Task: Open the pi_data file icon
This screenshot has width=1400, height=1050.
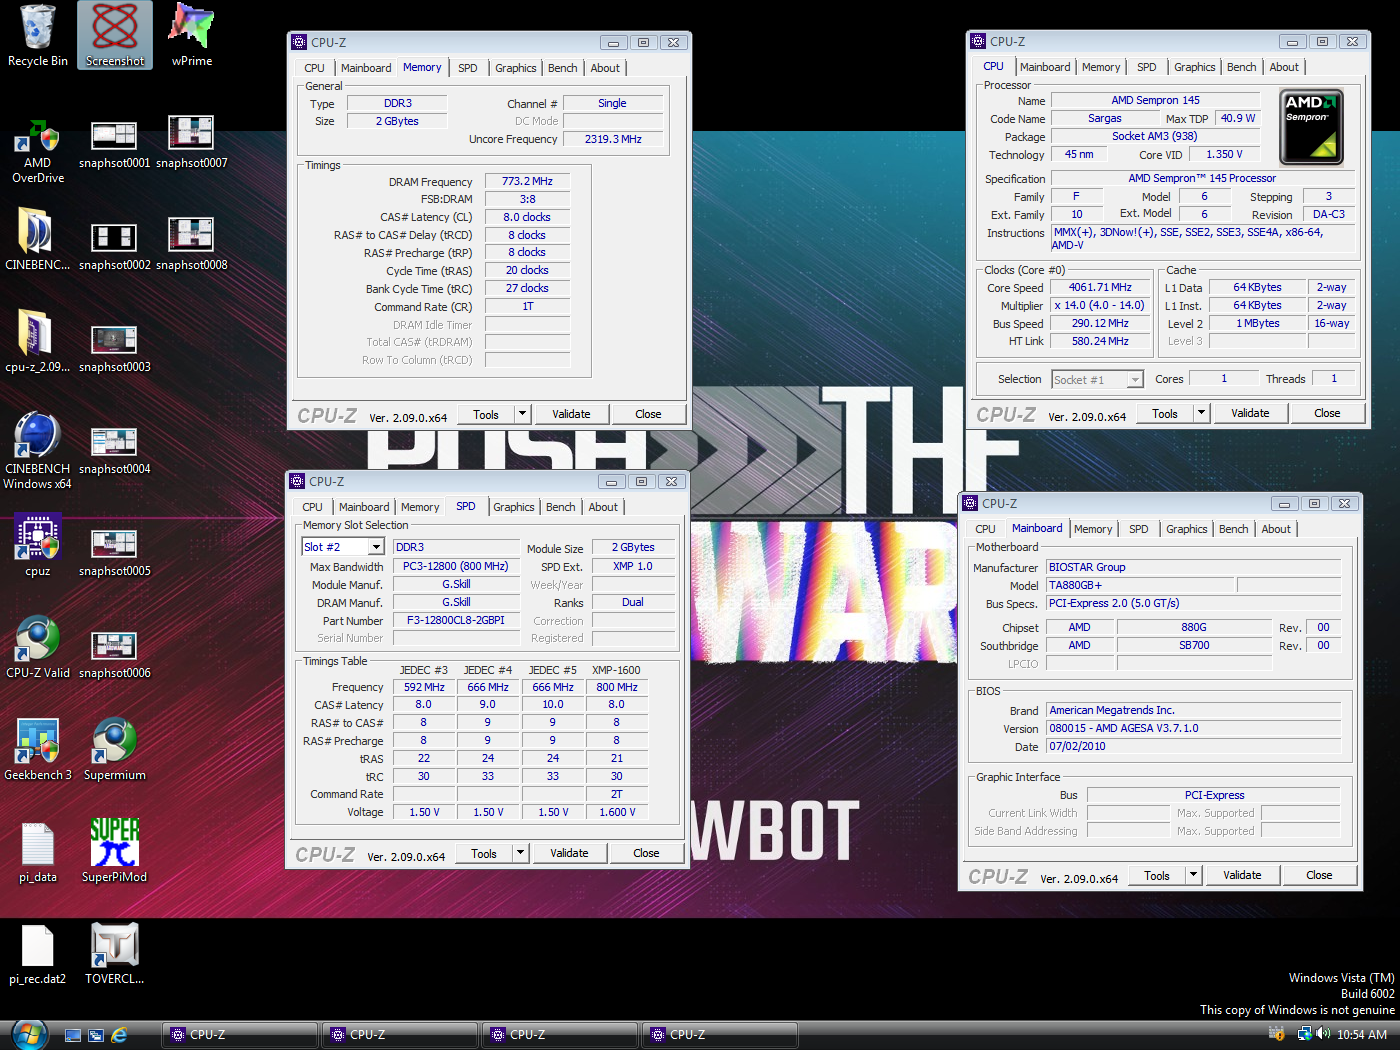Action: (38, 852)
